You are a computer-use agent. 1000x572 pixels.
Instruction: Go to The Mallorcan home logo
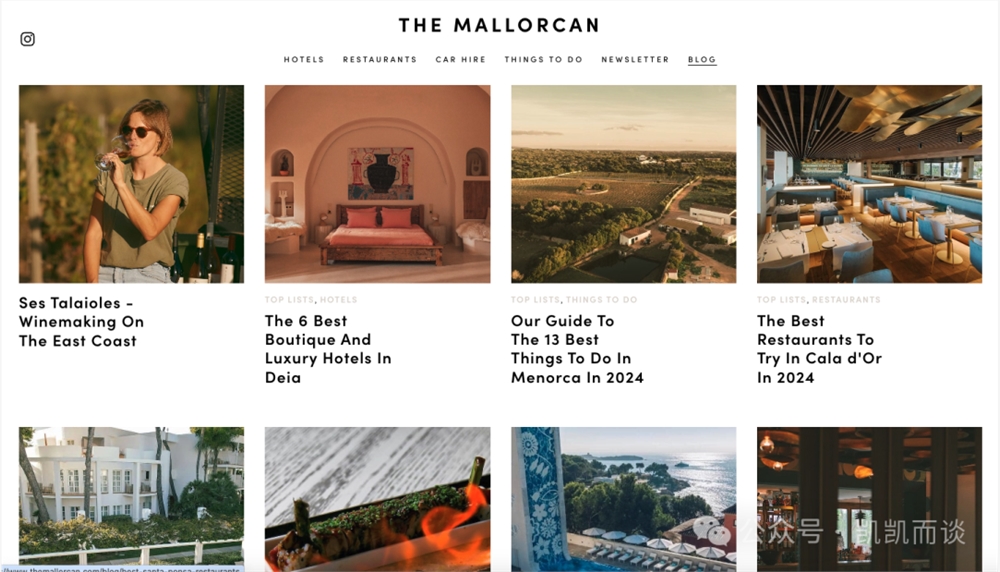tap(499, 26)
